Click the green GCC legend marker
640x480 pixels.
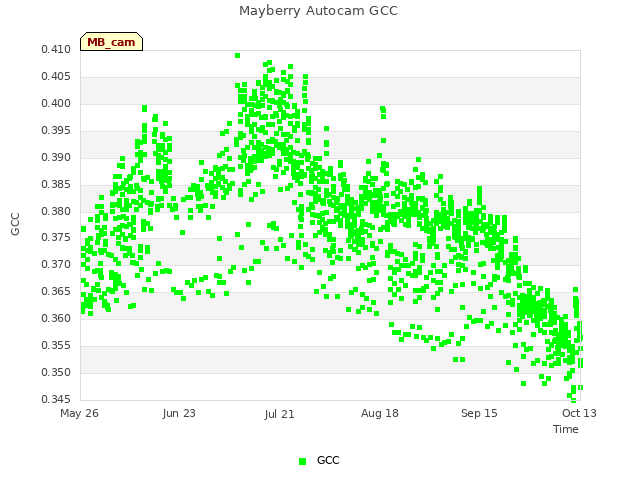302,461
